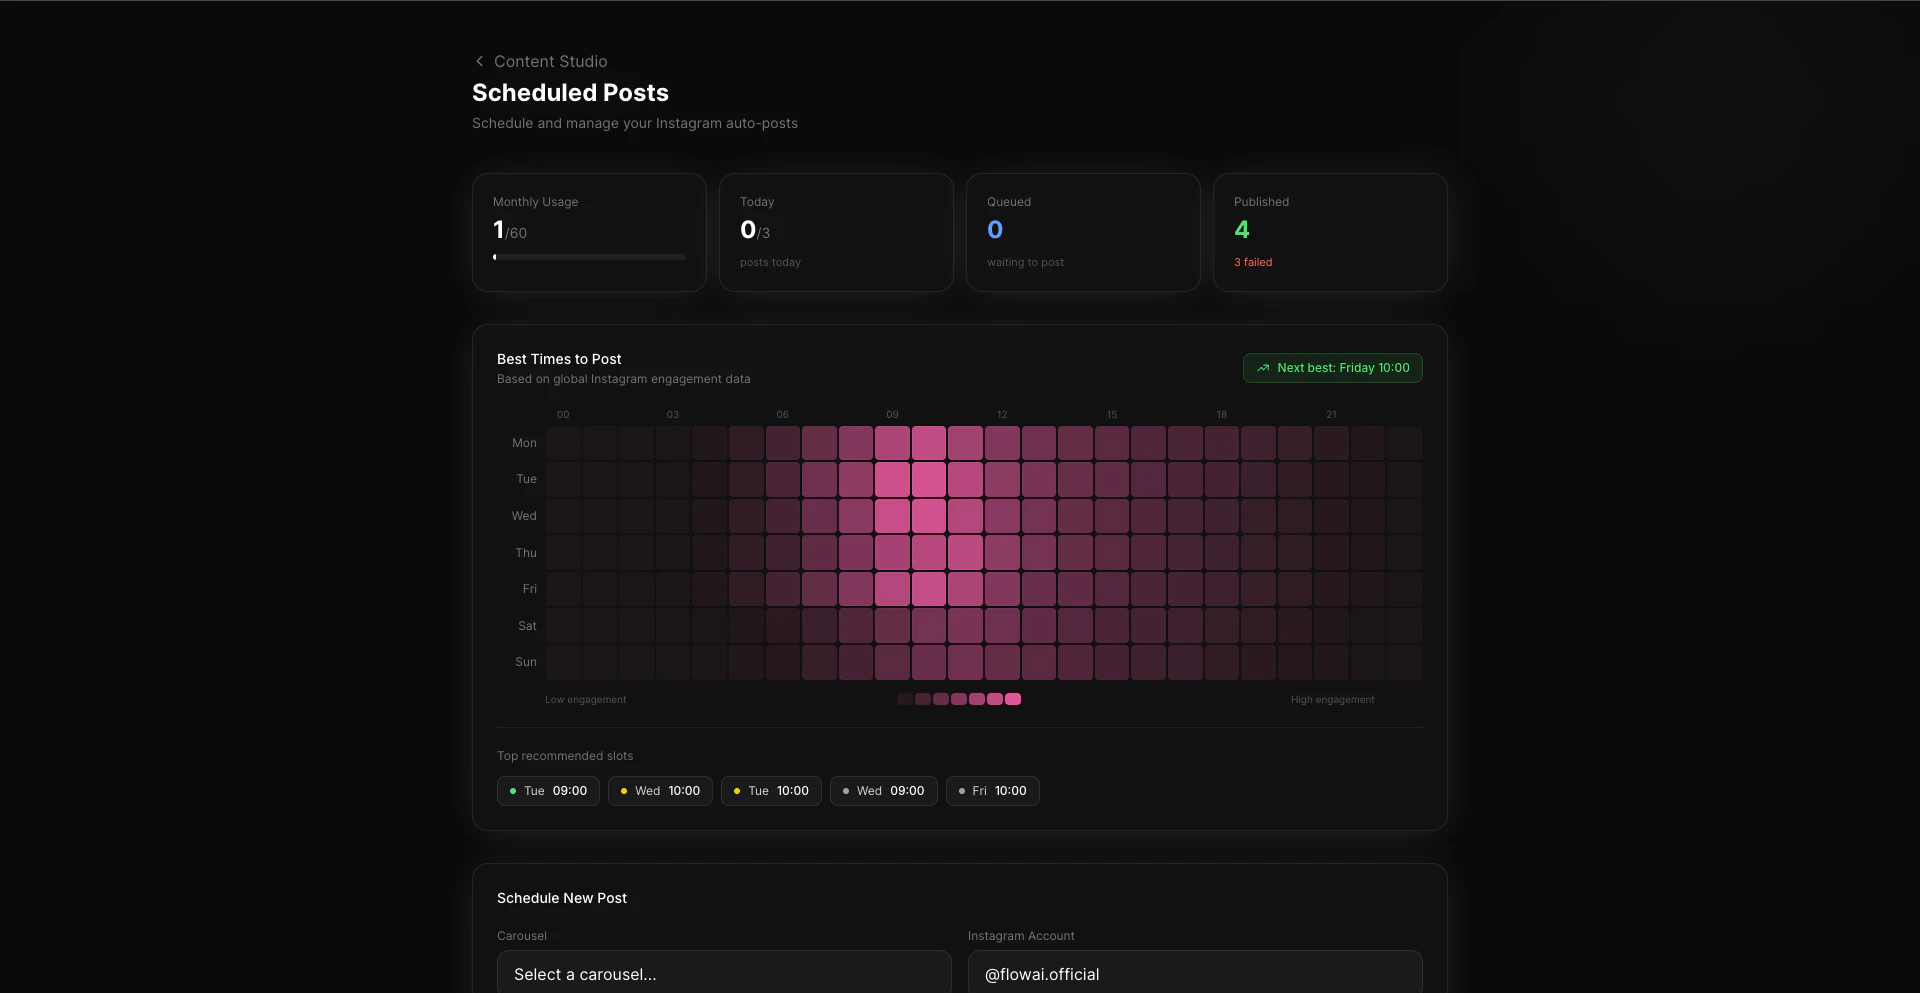Click the green dot on Tue 09:00 chip
Viewport: 1920px width, 993px height.
tap(513, 791)
